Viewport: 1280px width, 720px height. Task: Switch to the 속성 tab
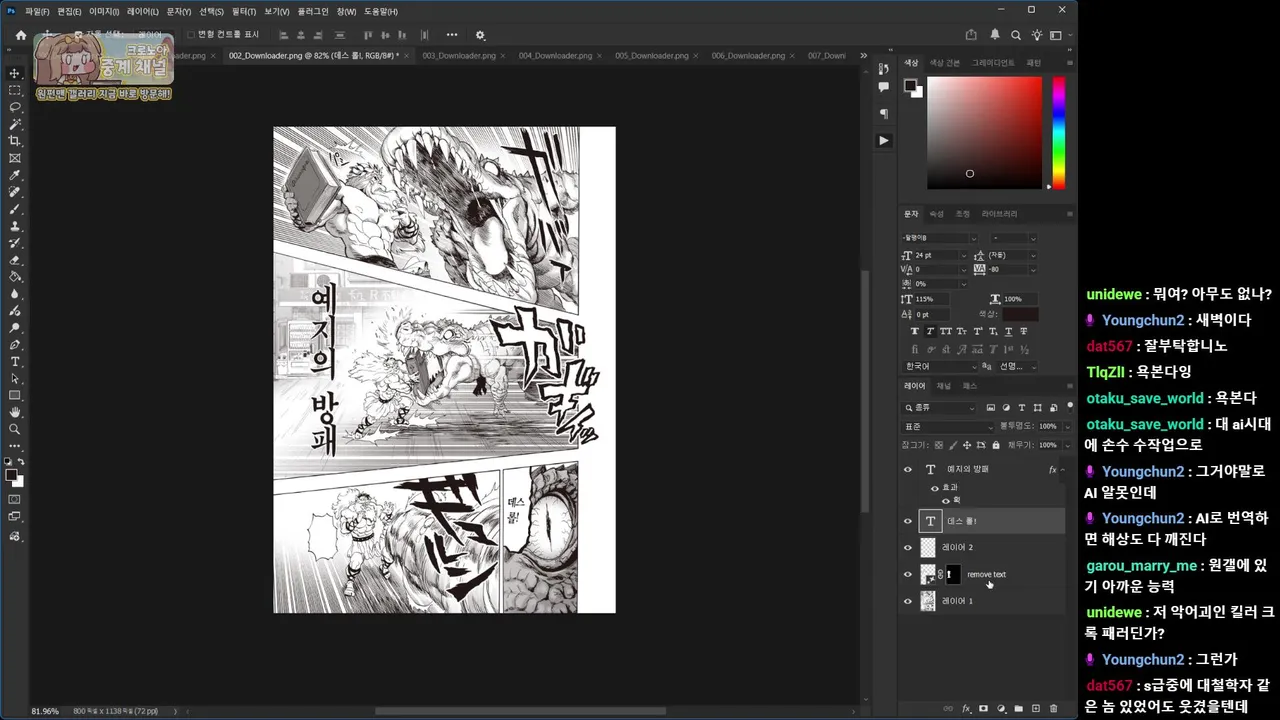tap(936, 214)
